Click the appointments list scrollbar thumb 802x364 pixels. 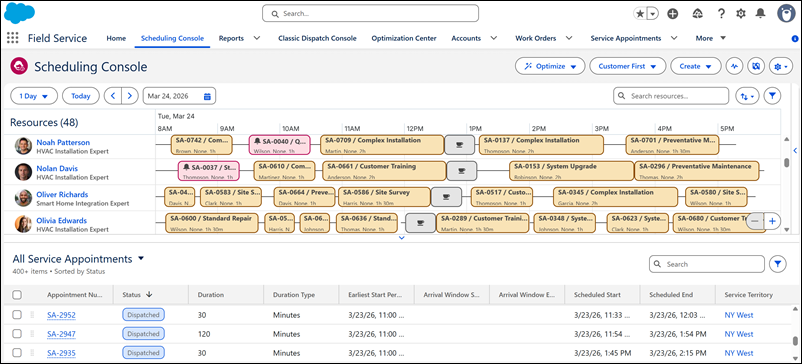pyautogui.click(x=795, y=342)
